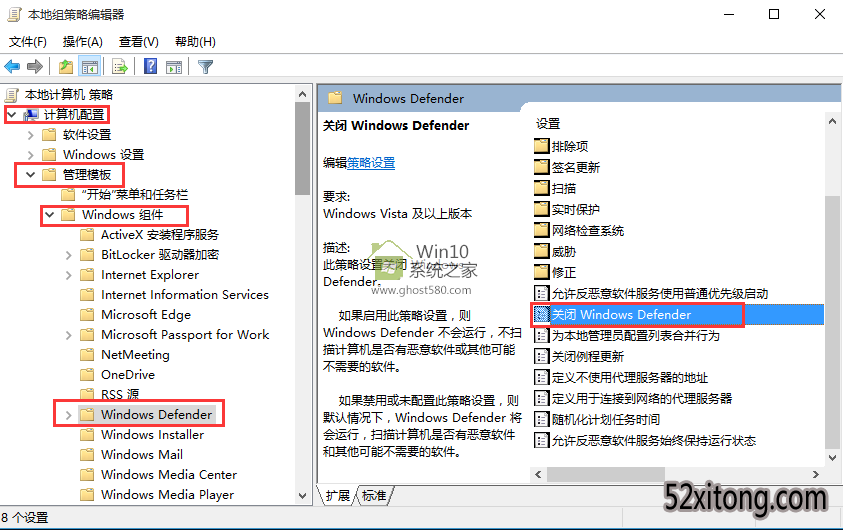Select the ActiveX 安装程序服务 tree item
The height and width of the screenshot is (530, 843).
click(160, 234)
